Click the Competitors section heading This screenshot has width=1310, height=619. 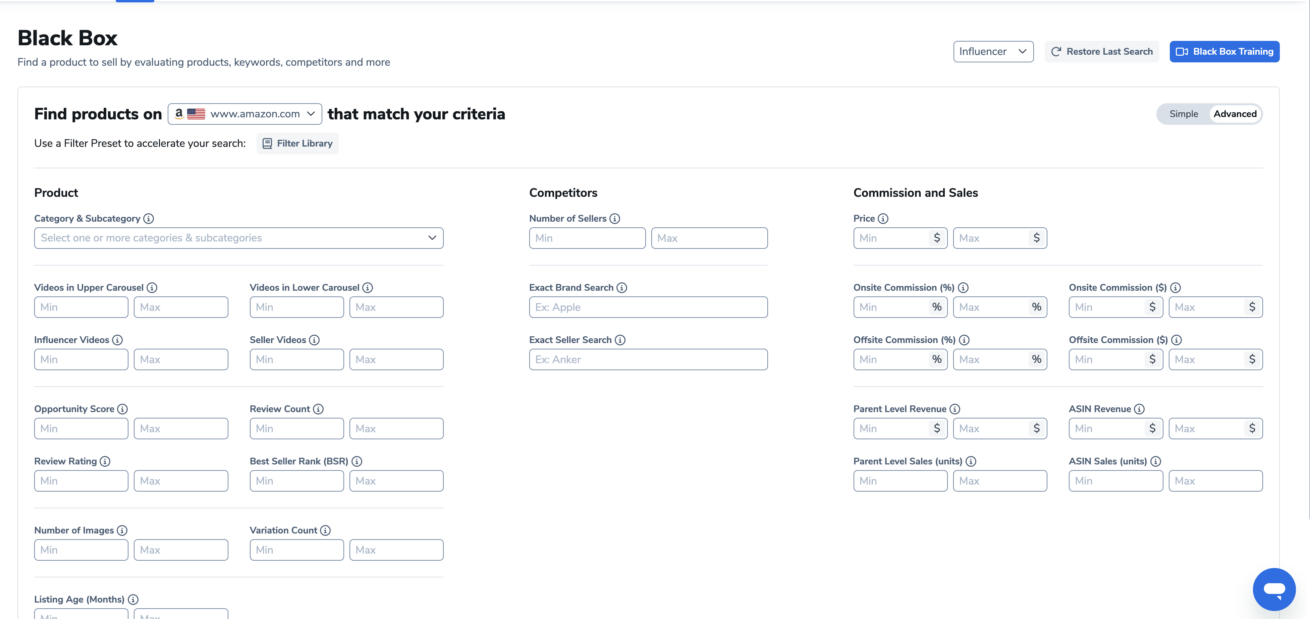pos(563,193)
